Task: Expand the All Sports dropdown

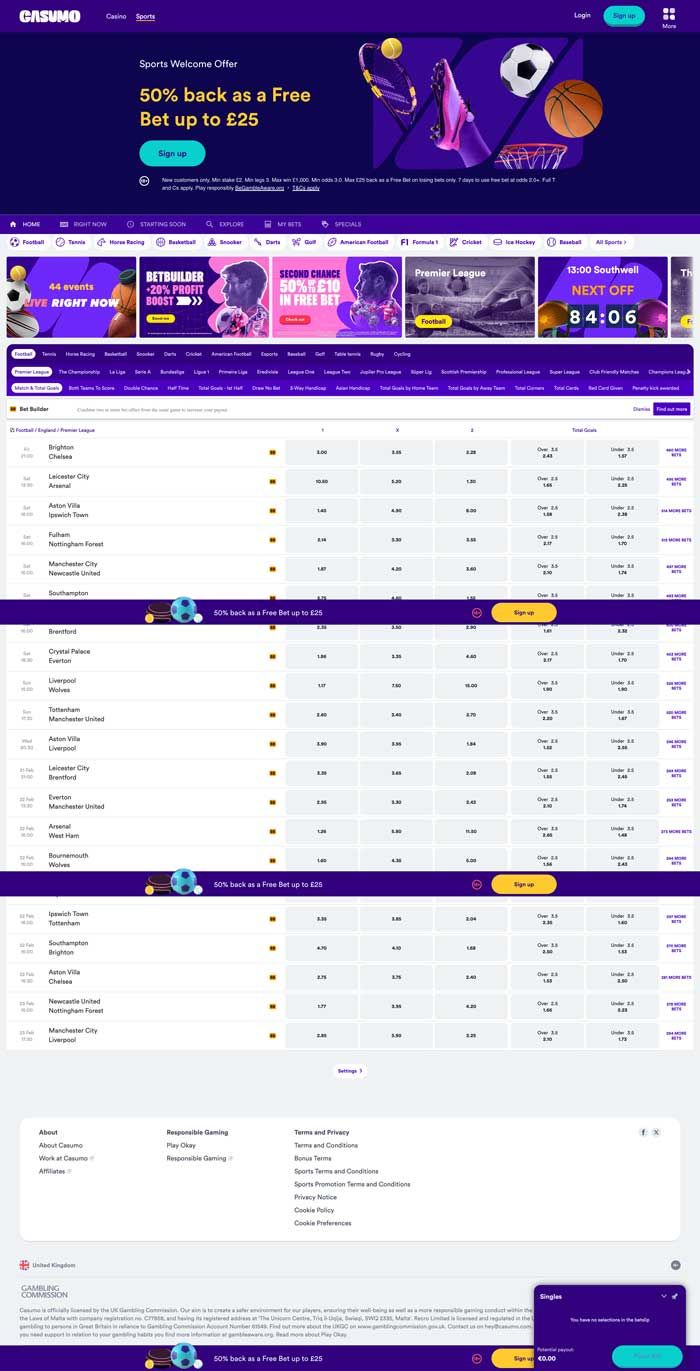Action: 611,242
